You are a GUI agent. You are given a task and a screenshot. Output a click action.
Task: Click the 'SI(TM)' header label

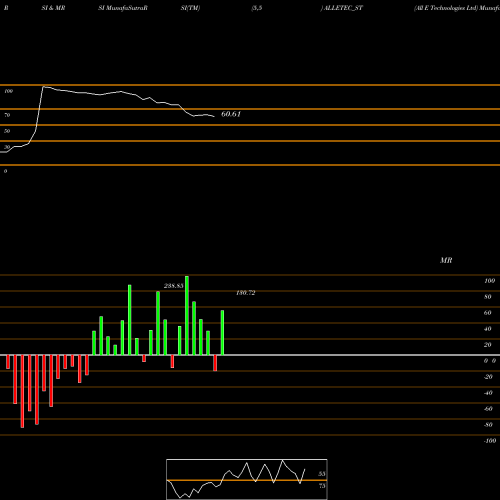pyautogui.click(x=190, y=8)
